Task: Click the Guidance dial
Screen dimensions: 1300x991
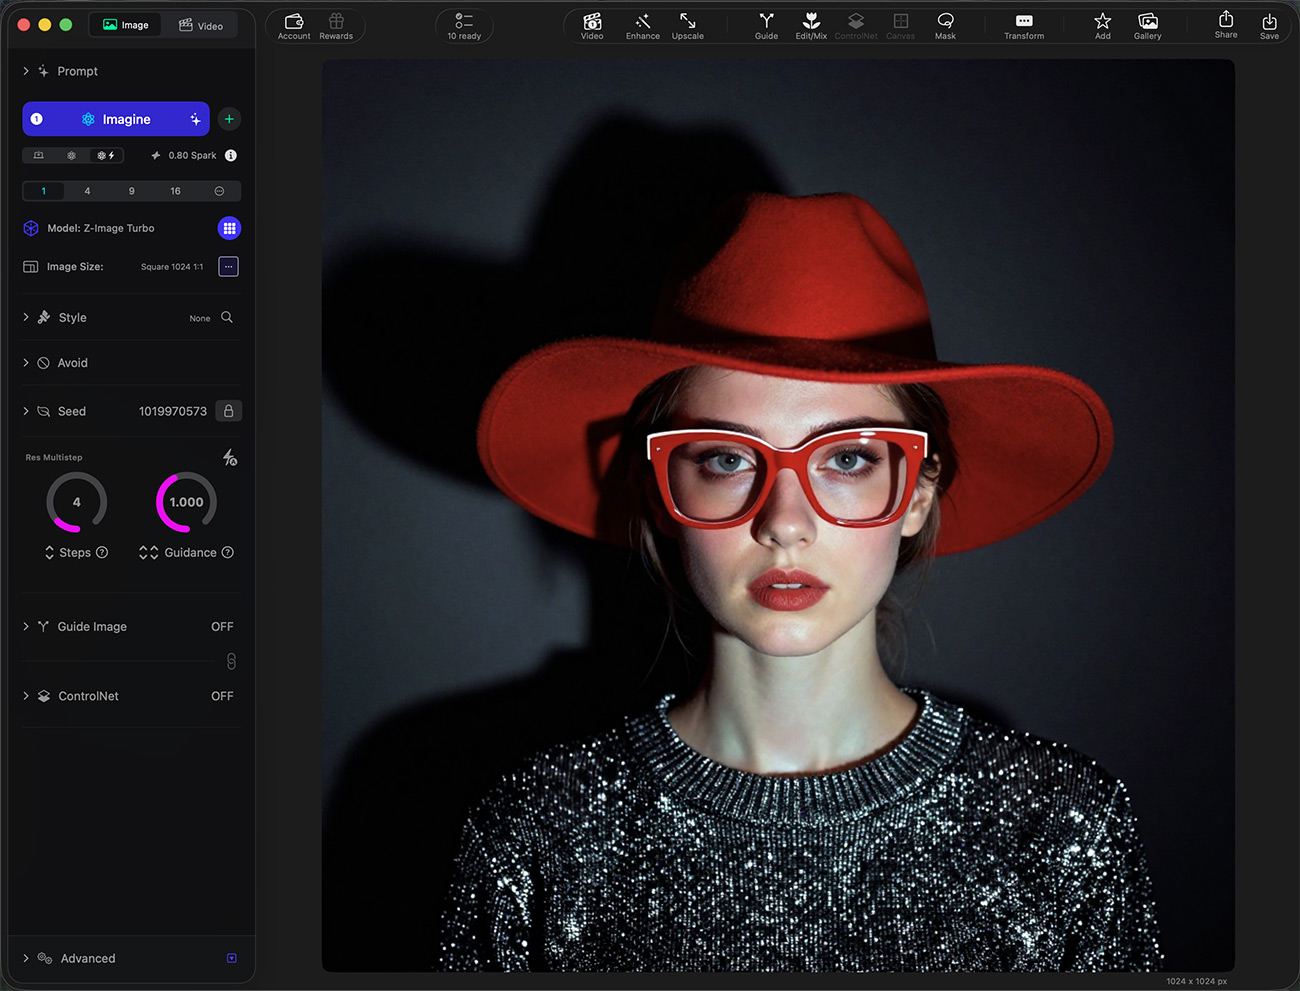Action: coord(186,502)
